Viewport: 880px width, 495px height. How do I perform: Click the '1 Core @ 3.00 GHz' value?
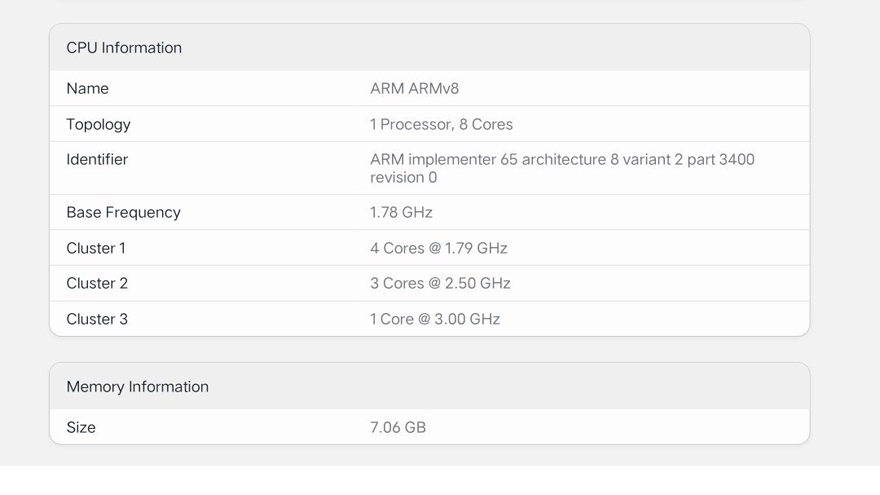tap(435, 320)
